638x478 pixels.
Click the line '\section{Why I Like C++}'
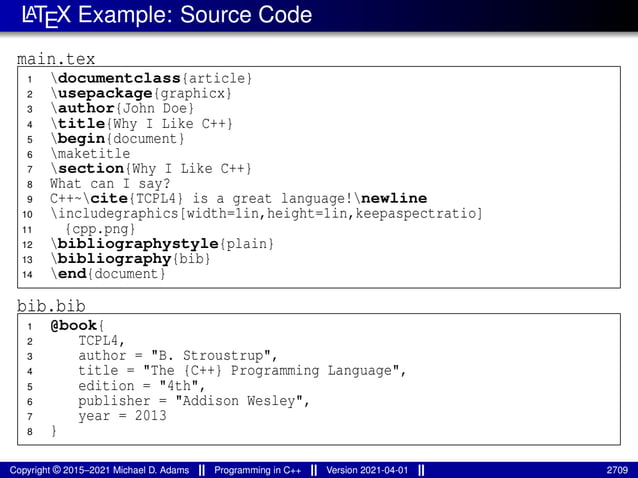pyautogui.click(x=151, y=168)
